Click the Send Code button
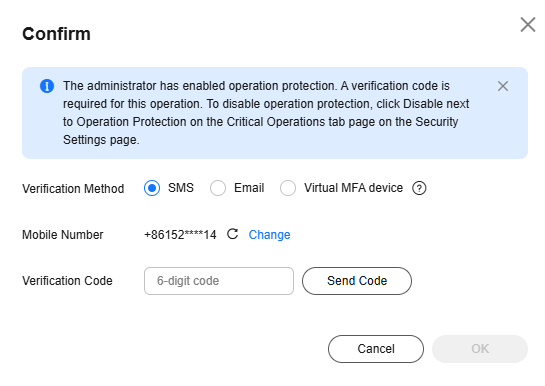Viewport: 545px width, 386px height. tap(357, 281)
